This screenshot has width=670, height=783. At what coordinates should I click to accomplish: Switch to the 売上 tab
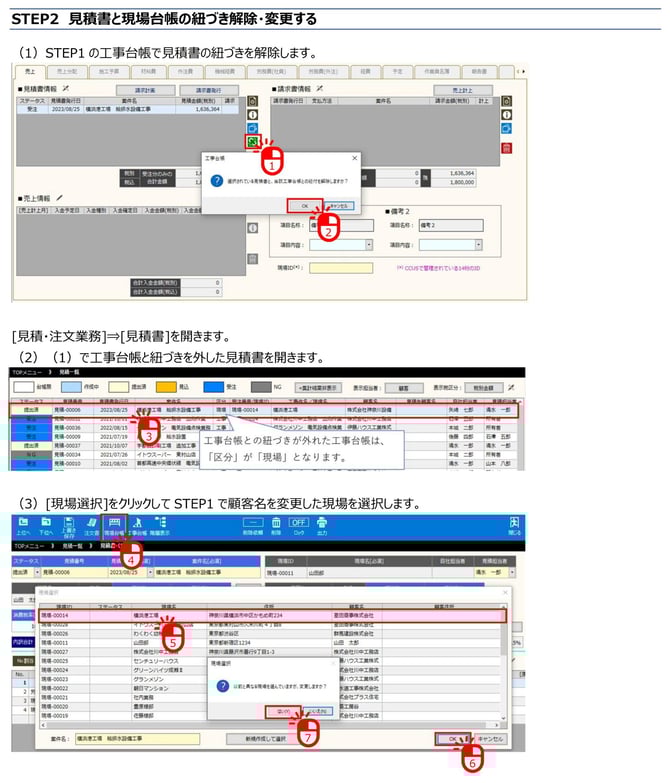coord(31,72)
